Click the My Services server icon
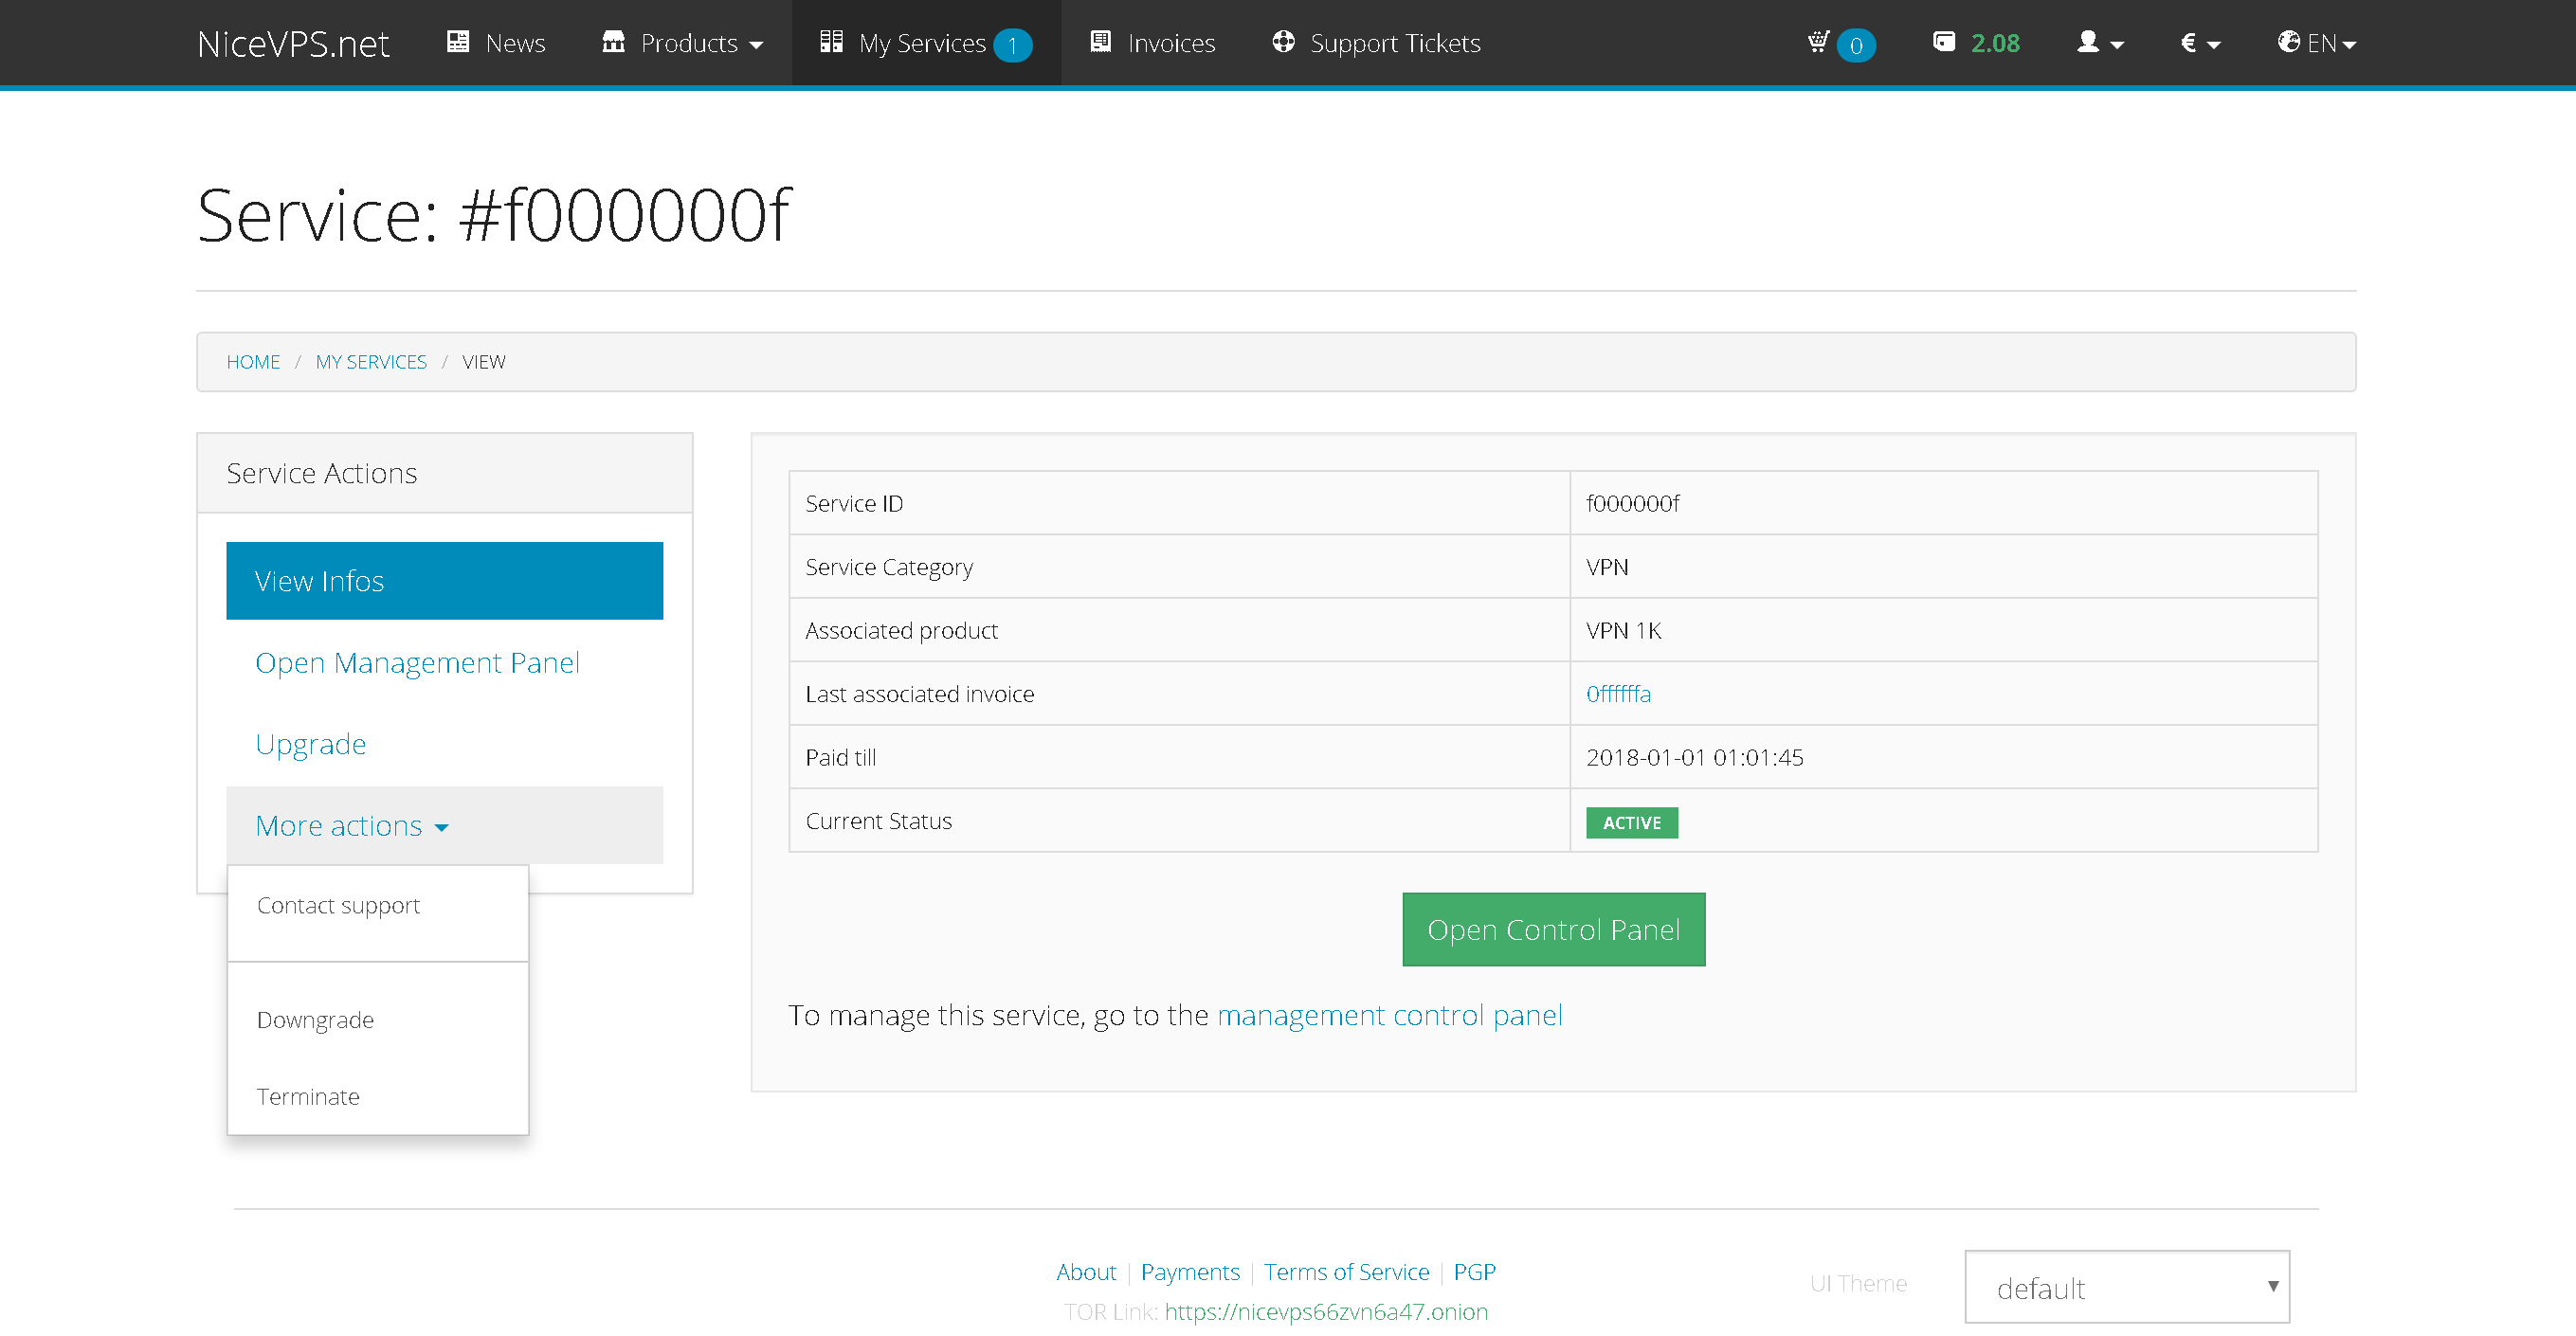Viewport: 2576px width, 1336px height. (x=830, y=42)
